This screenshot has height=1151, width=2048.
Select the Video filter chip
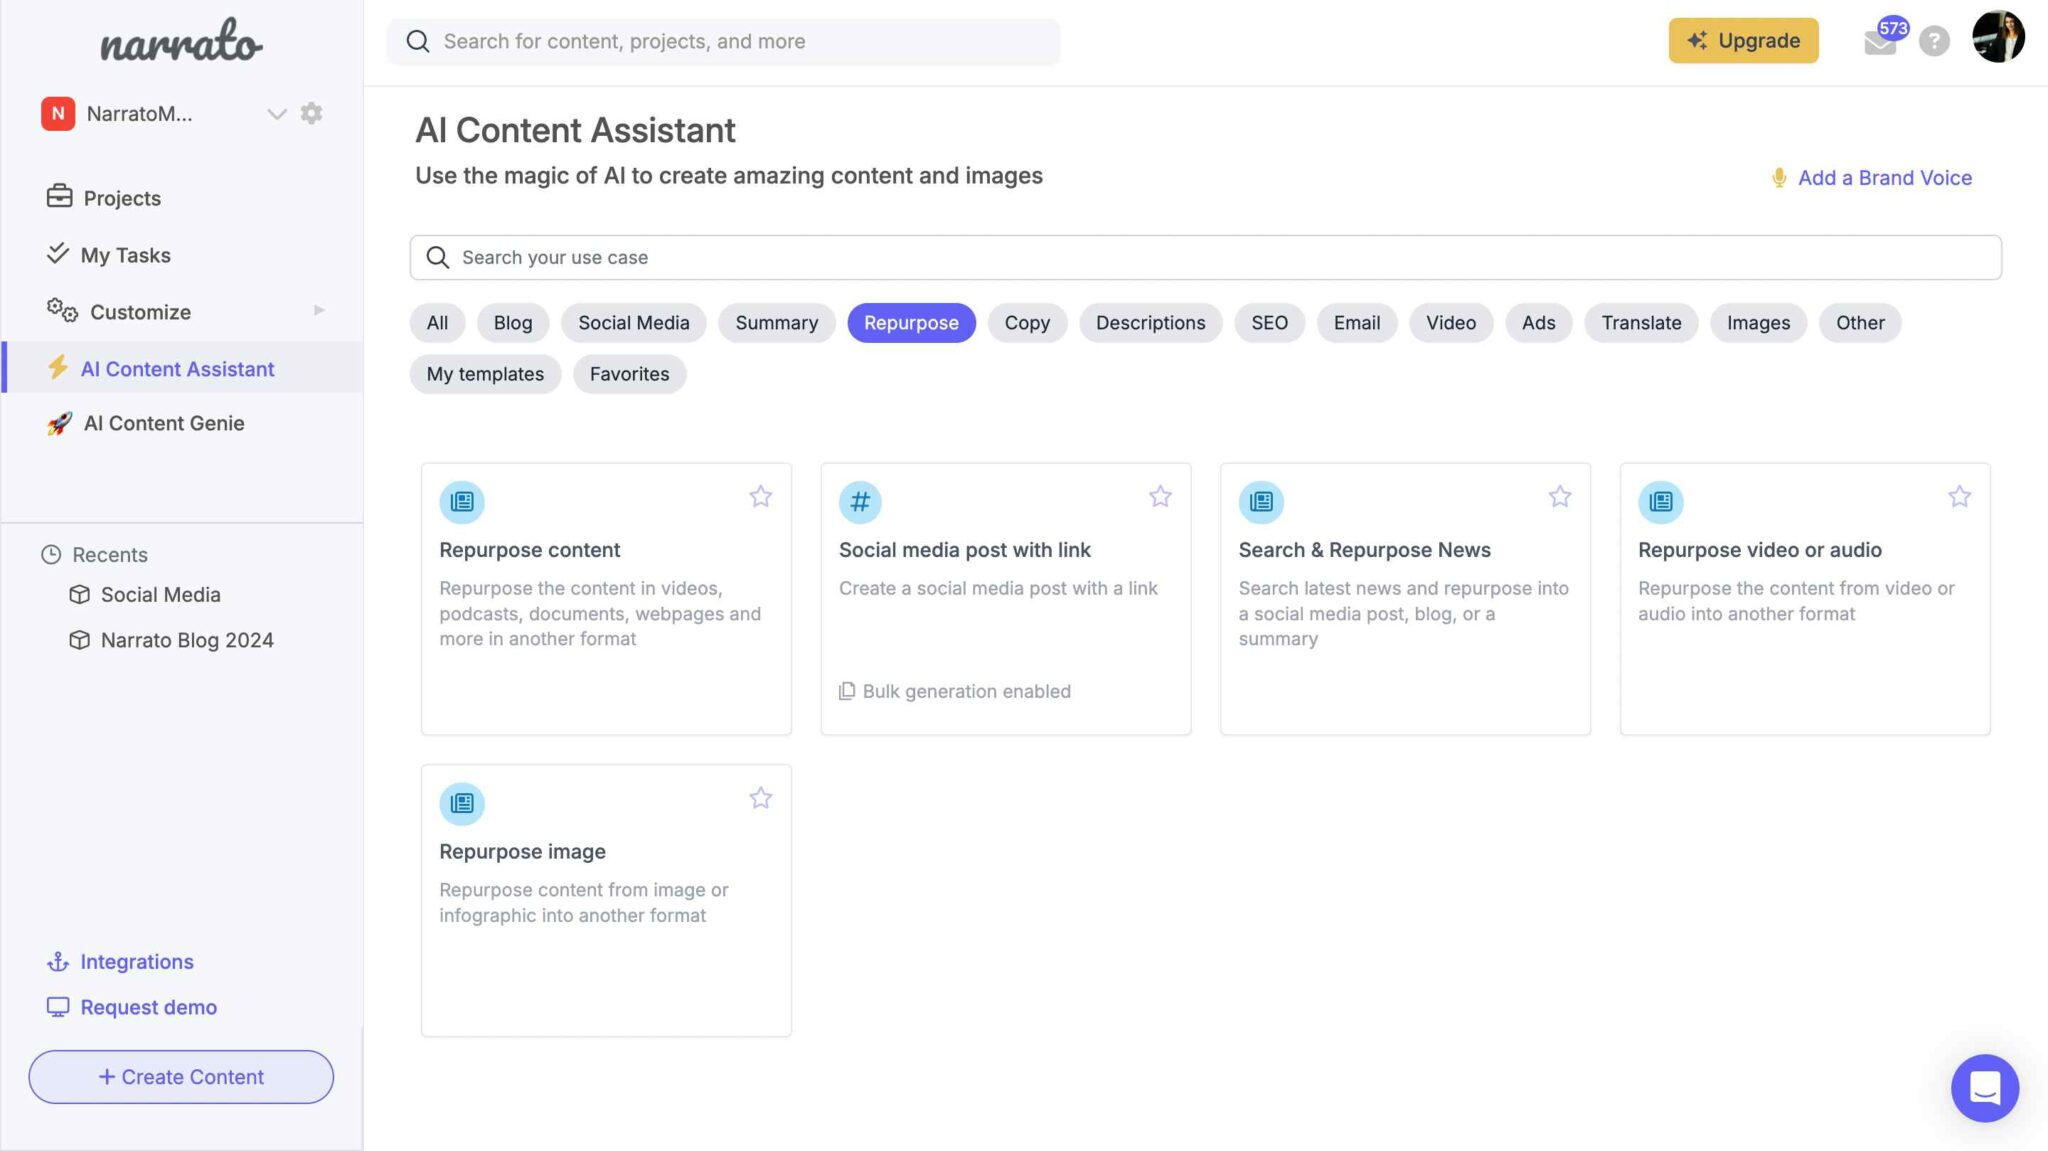point(1451,322)
